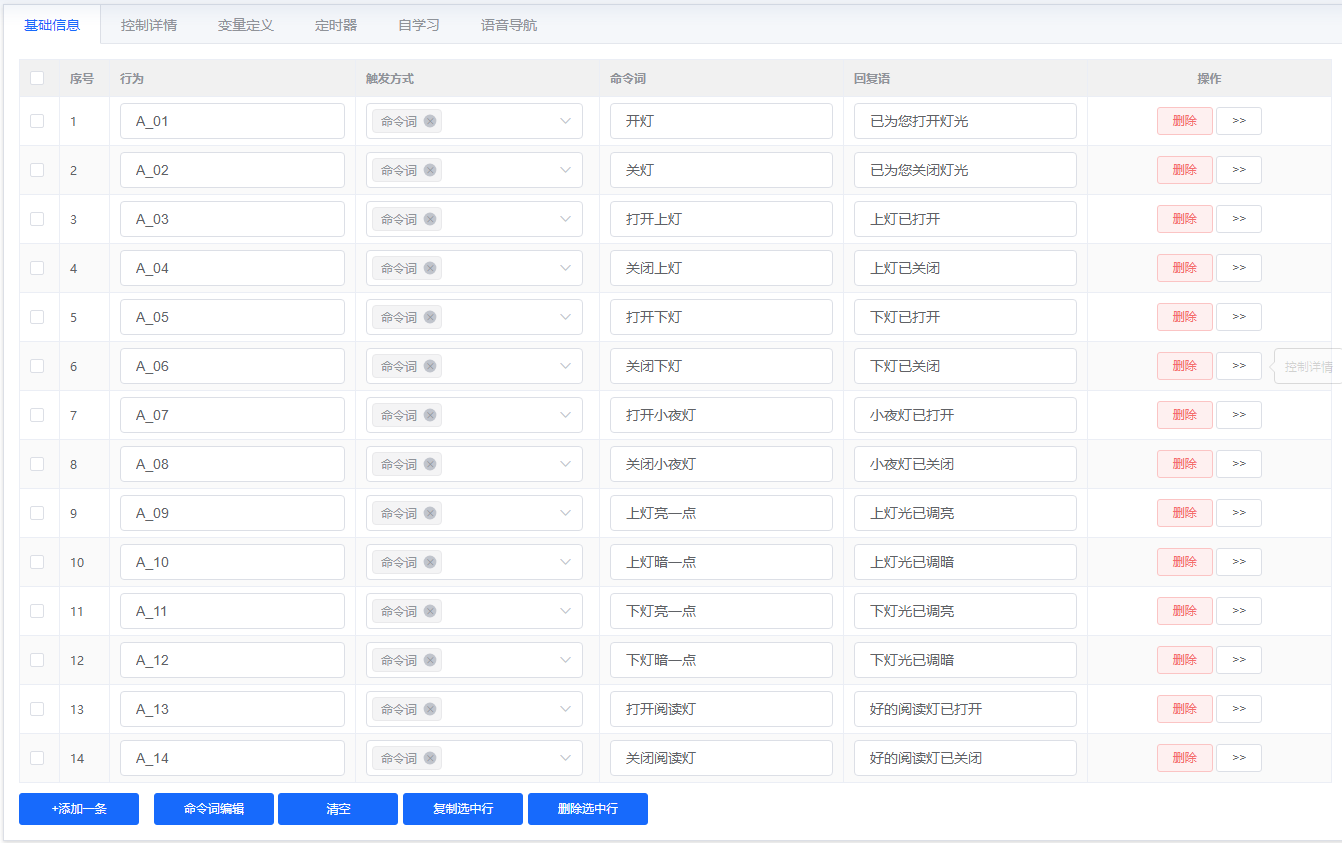The height and width of the screenshot is (843, 1342).
Task: Switch to the 控制详情 tab
Action: [x=149, y=25]
